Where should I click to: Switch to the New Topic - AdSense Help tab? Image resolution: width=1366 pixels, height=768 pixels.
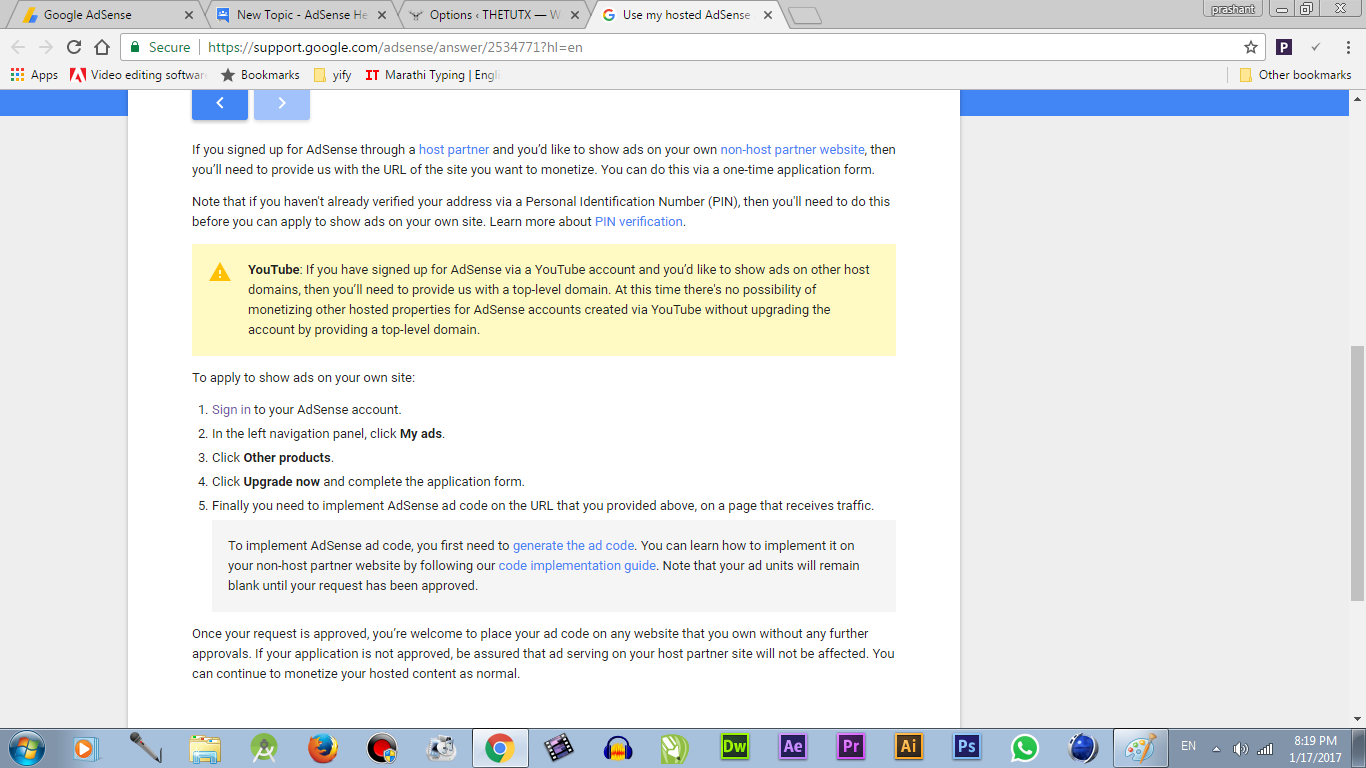click(x=300, y=15)
